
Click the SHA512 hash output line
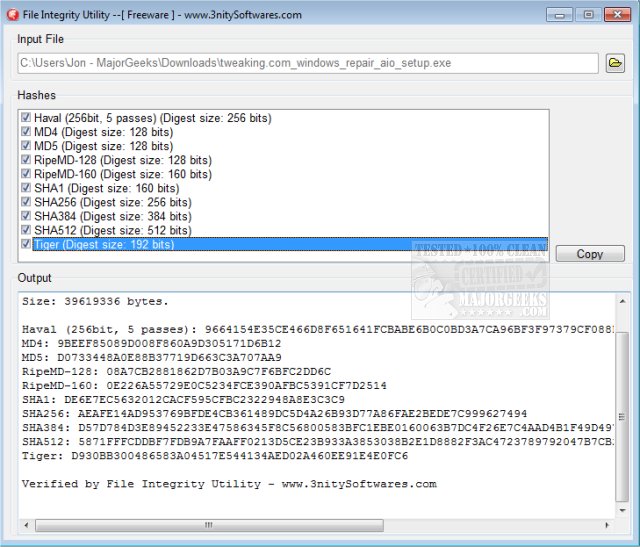318,442
